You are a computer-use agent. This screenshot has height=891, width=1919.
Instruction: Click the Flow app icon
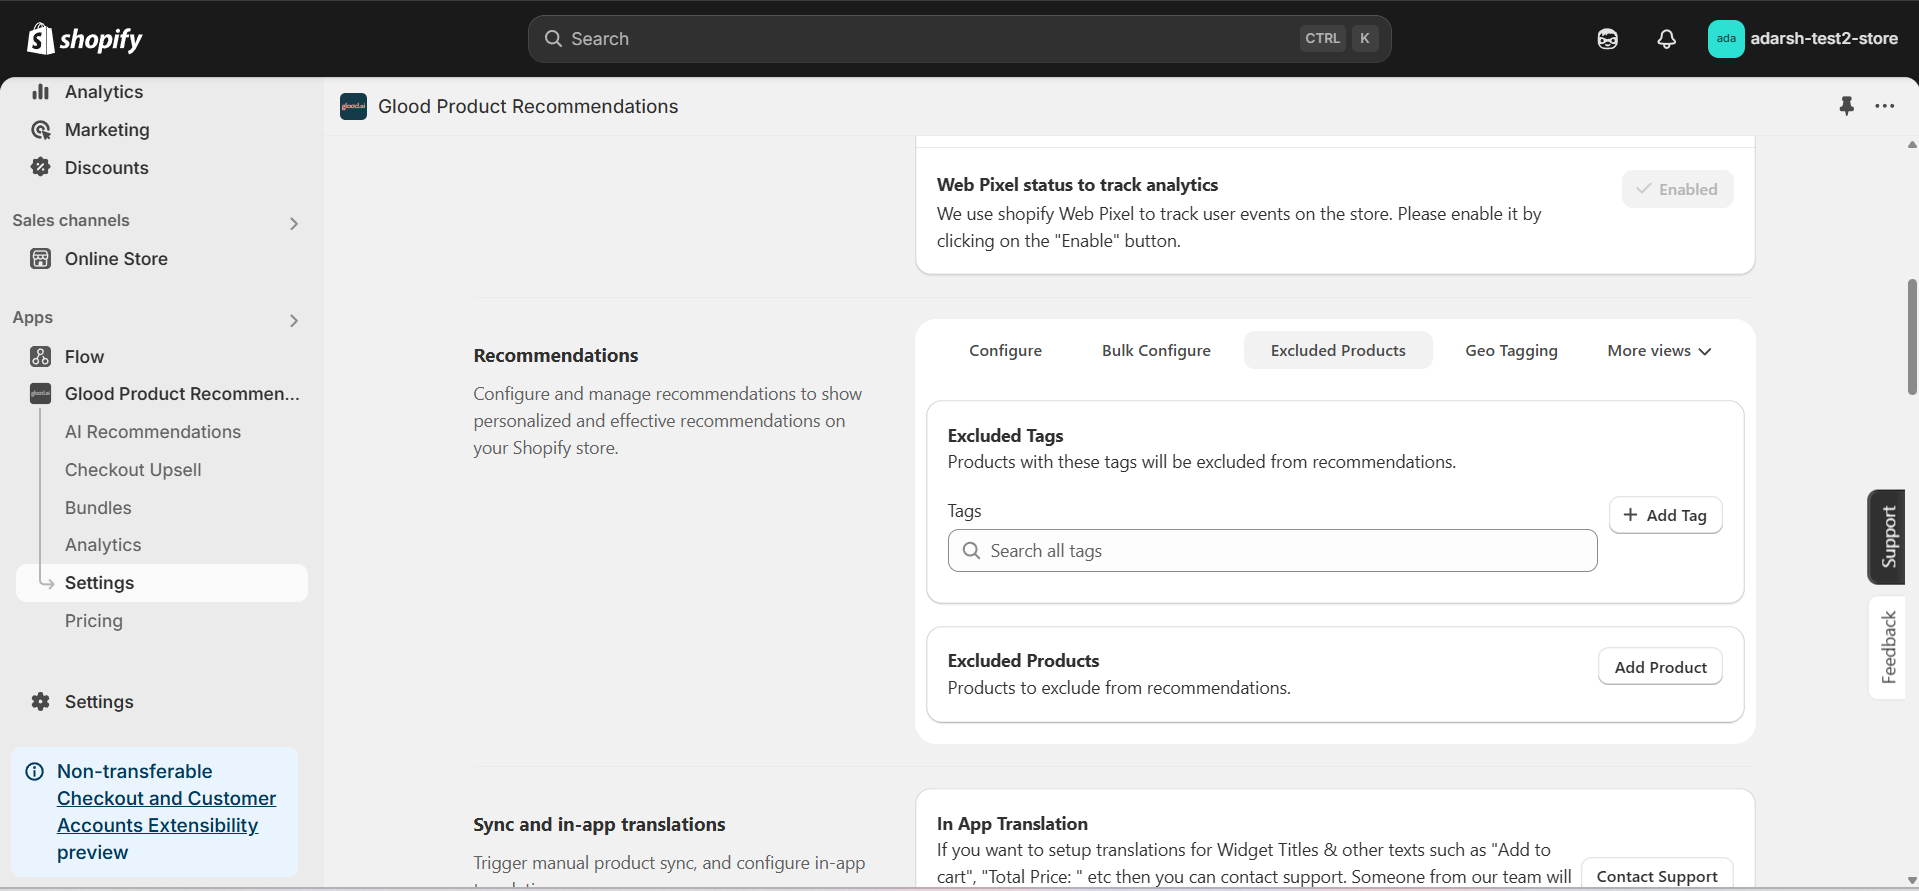click(x=41, y=357)
